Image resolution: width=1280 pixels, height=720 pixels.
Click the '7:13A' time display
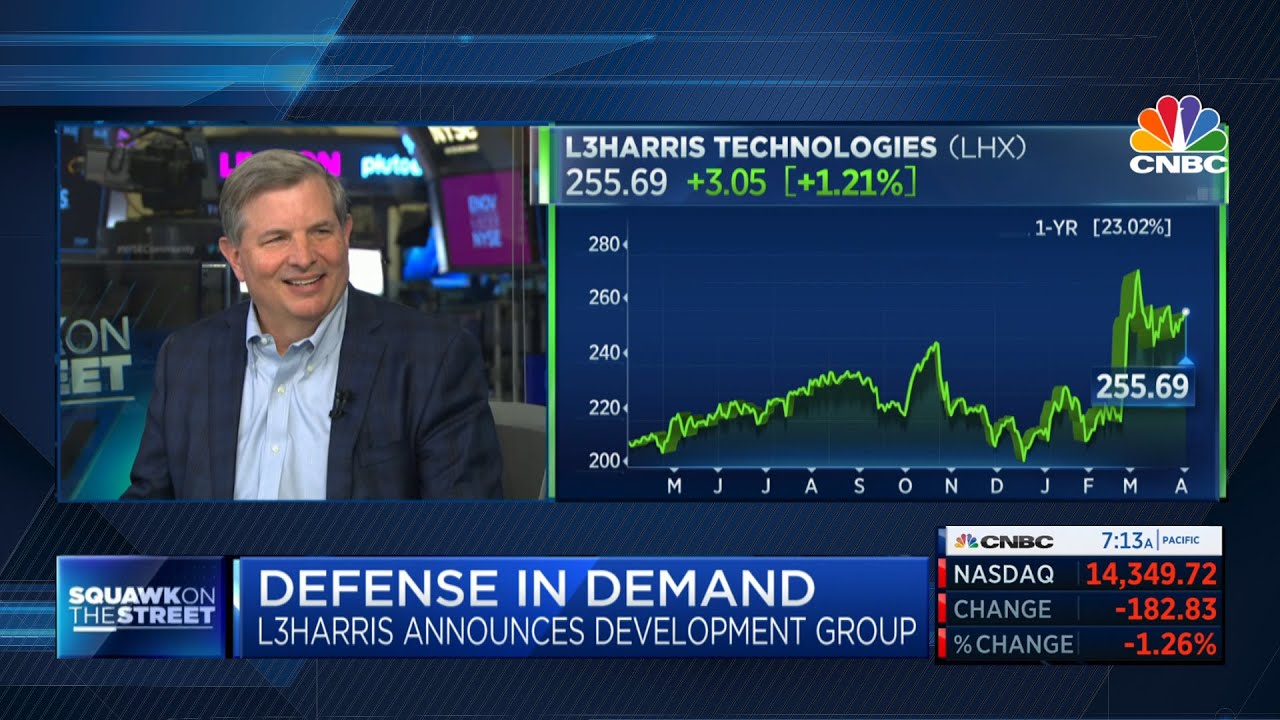click(1127, 541)
